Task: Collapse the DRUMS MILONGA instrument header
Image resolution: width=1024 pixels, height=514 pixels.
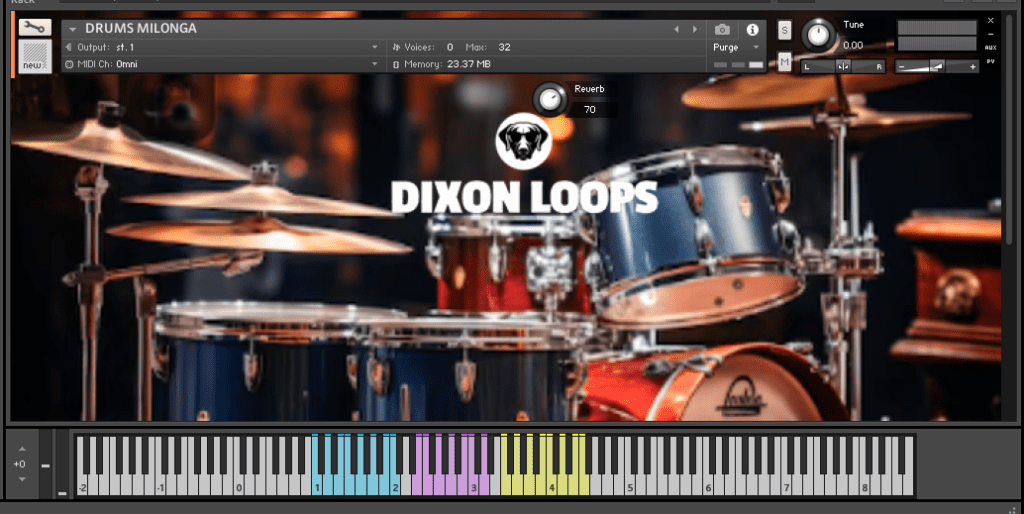Action: [x=72, y=29]
